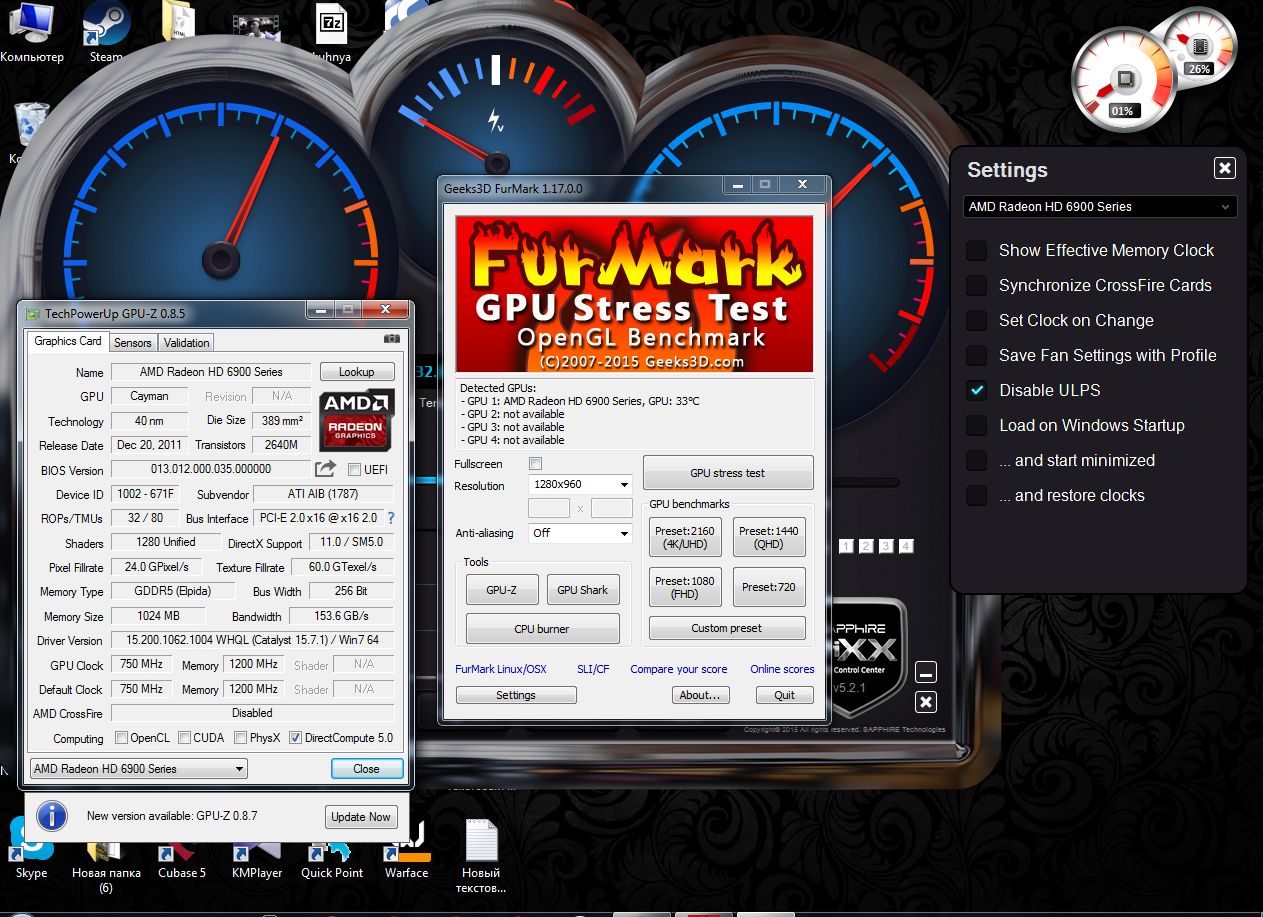
Task: Click the blue info icon in update notice
Action: point(51,816)
